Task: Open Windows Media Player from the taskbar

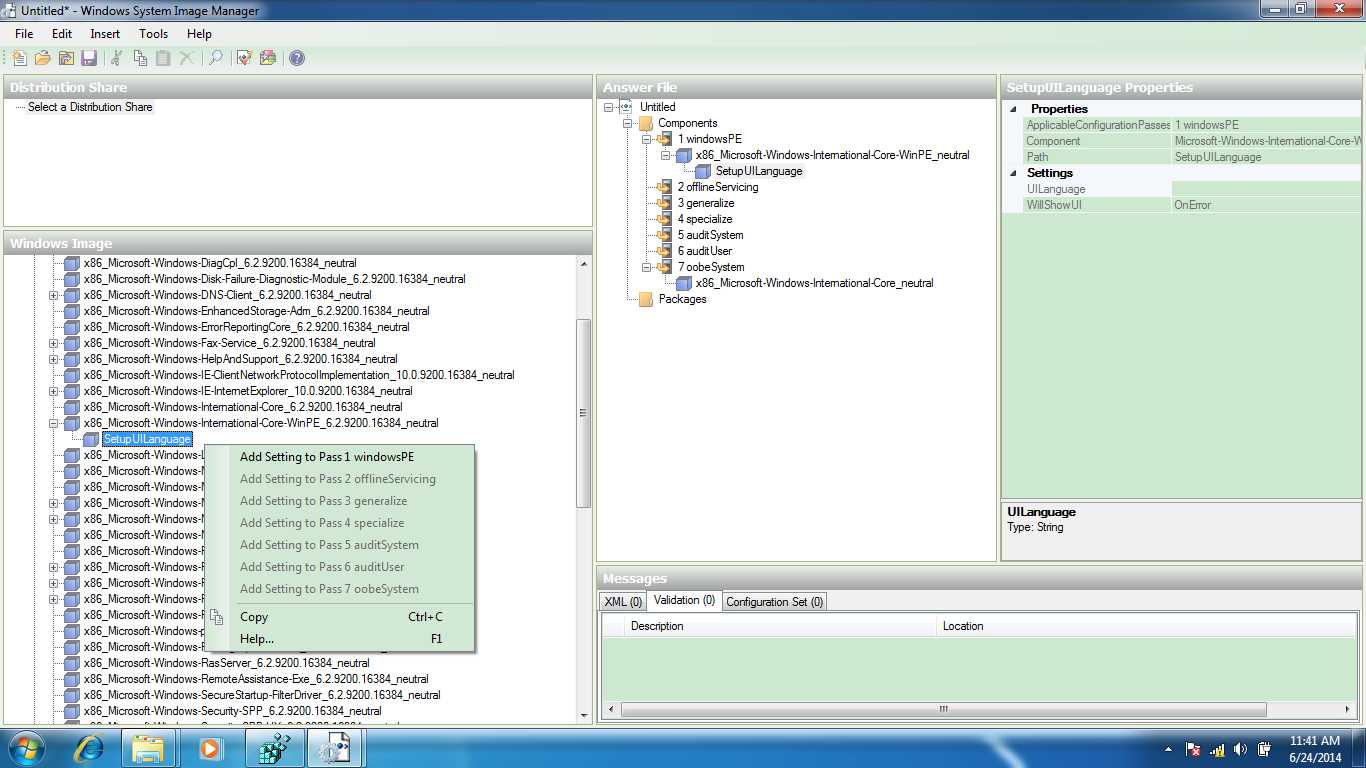Action: (x=210, y=748)
